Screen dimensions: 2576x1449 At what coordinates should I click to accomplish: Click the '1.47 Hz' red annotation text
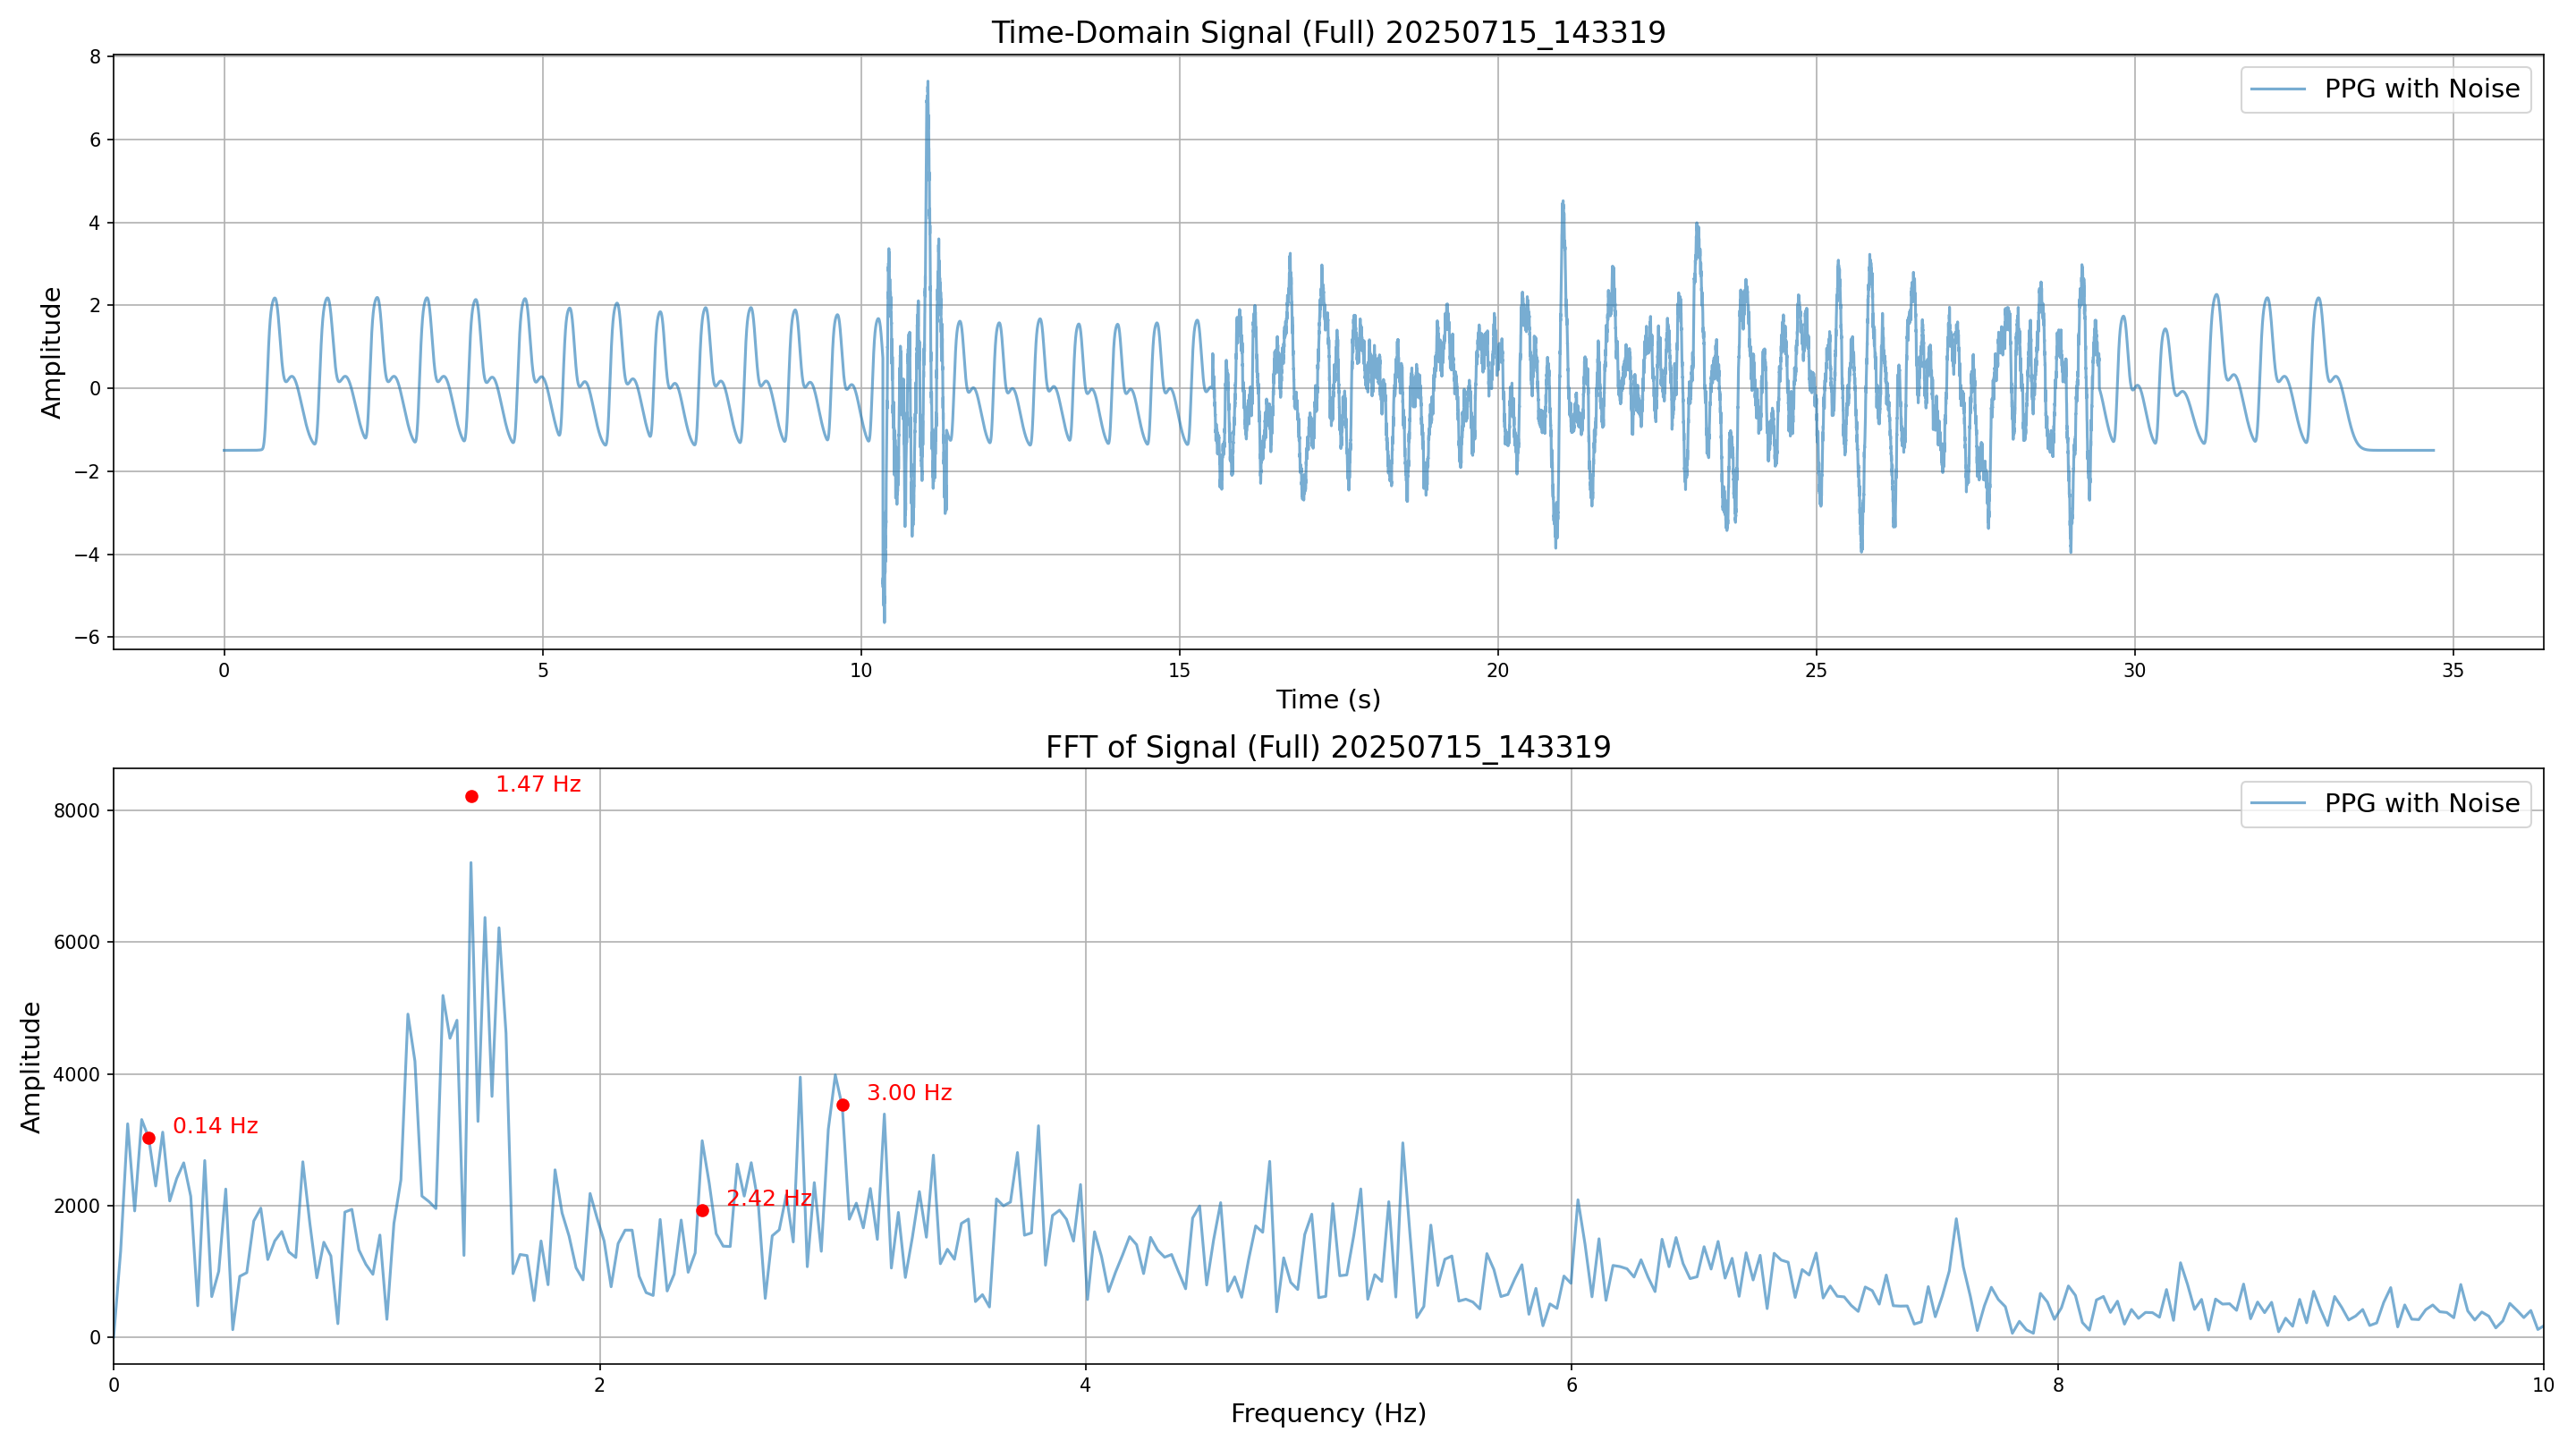coord(538,784)
